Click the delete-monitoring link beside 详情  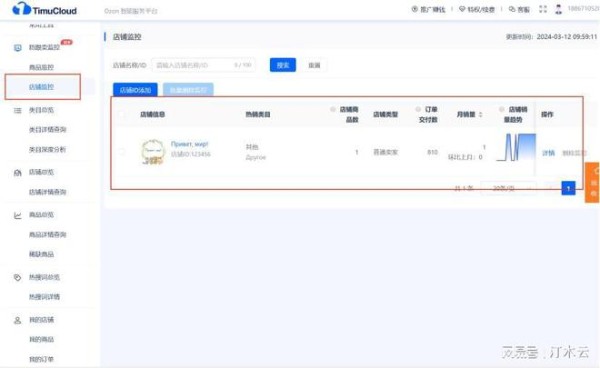574,153
